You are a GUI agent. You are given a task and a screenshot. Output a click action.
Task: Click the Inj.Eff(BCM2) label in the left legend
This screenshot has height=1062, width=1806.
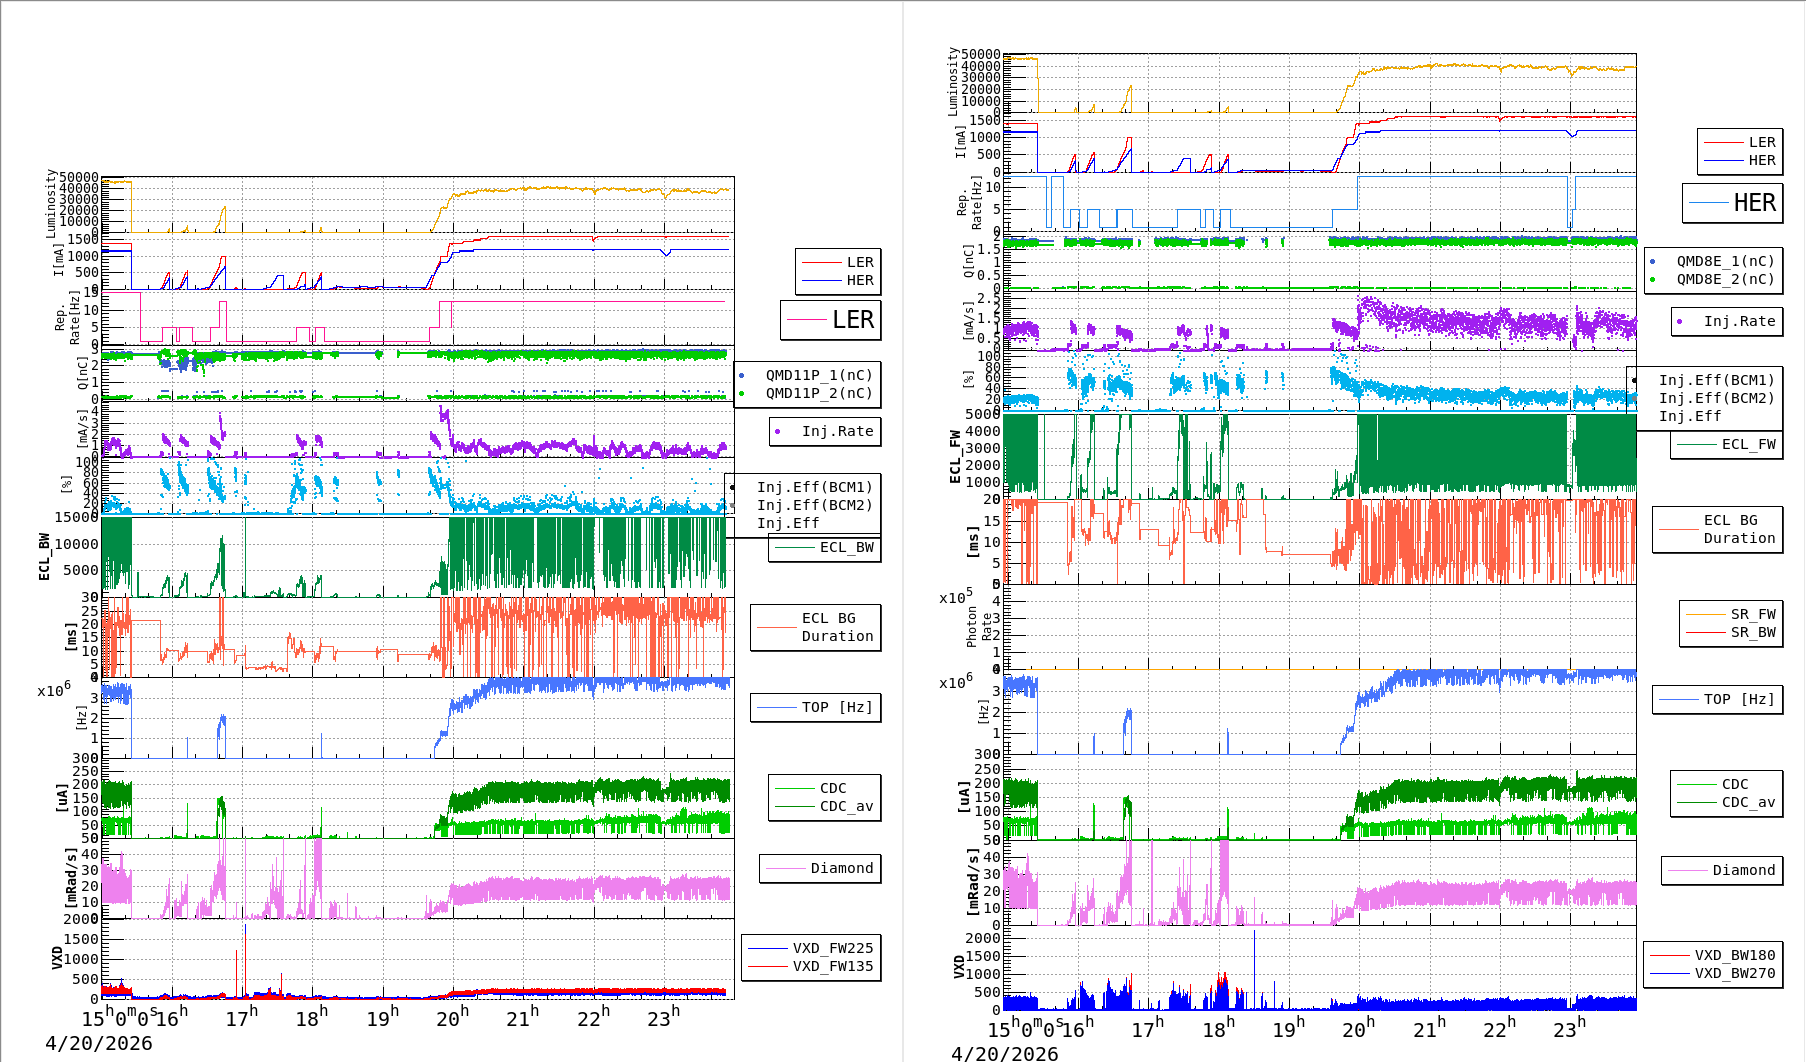[814, 505]
